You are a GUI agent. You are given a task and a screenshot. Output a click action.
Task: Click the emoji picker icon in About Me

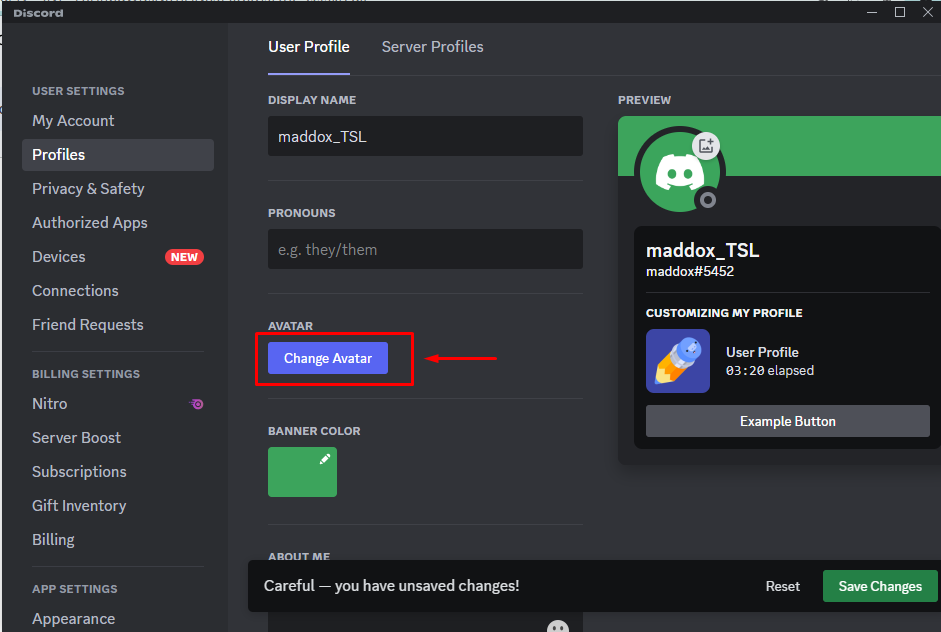tap(558, 626)
